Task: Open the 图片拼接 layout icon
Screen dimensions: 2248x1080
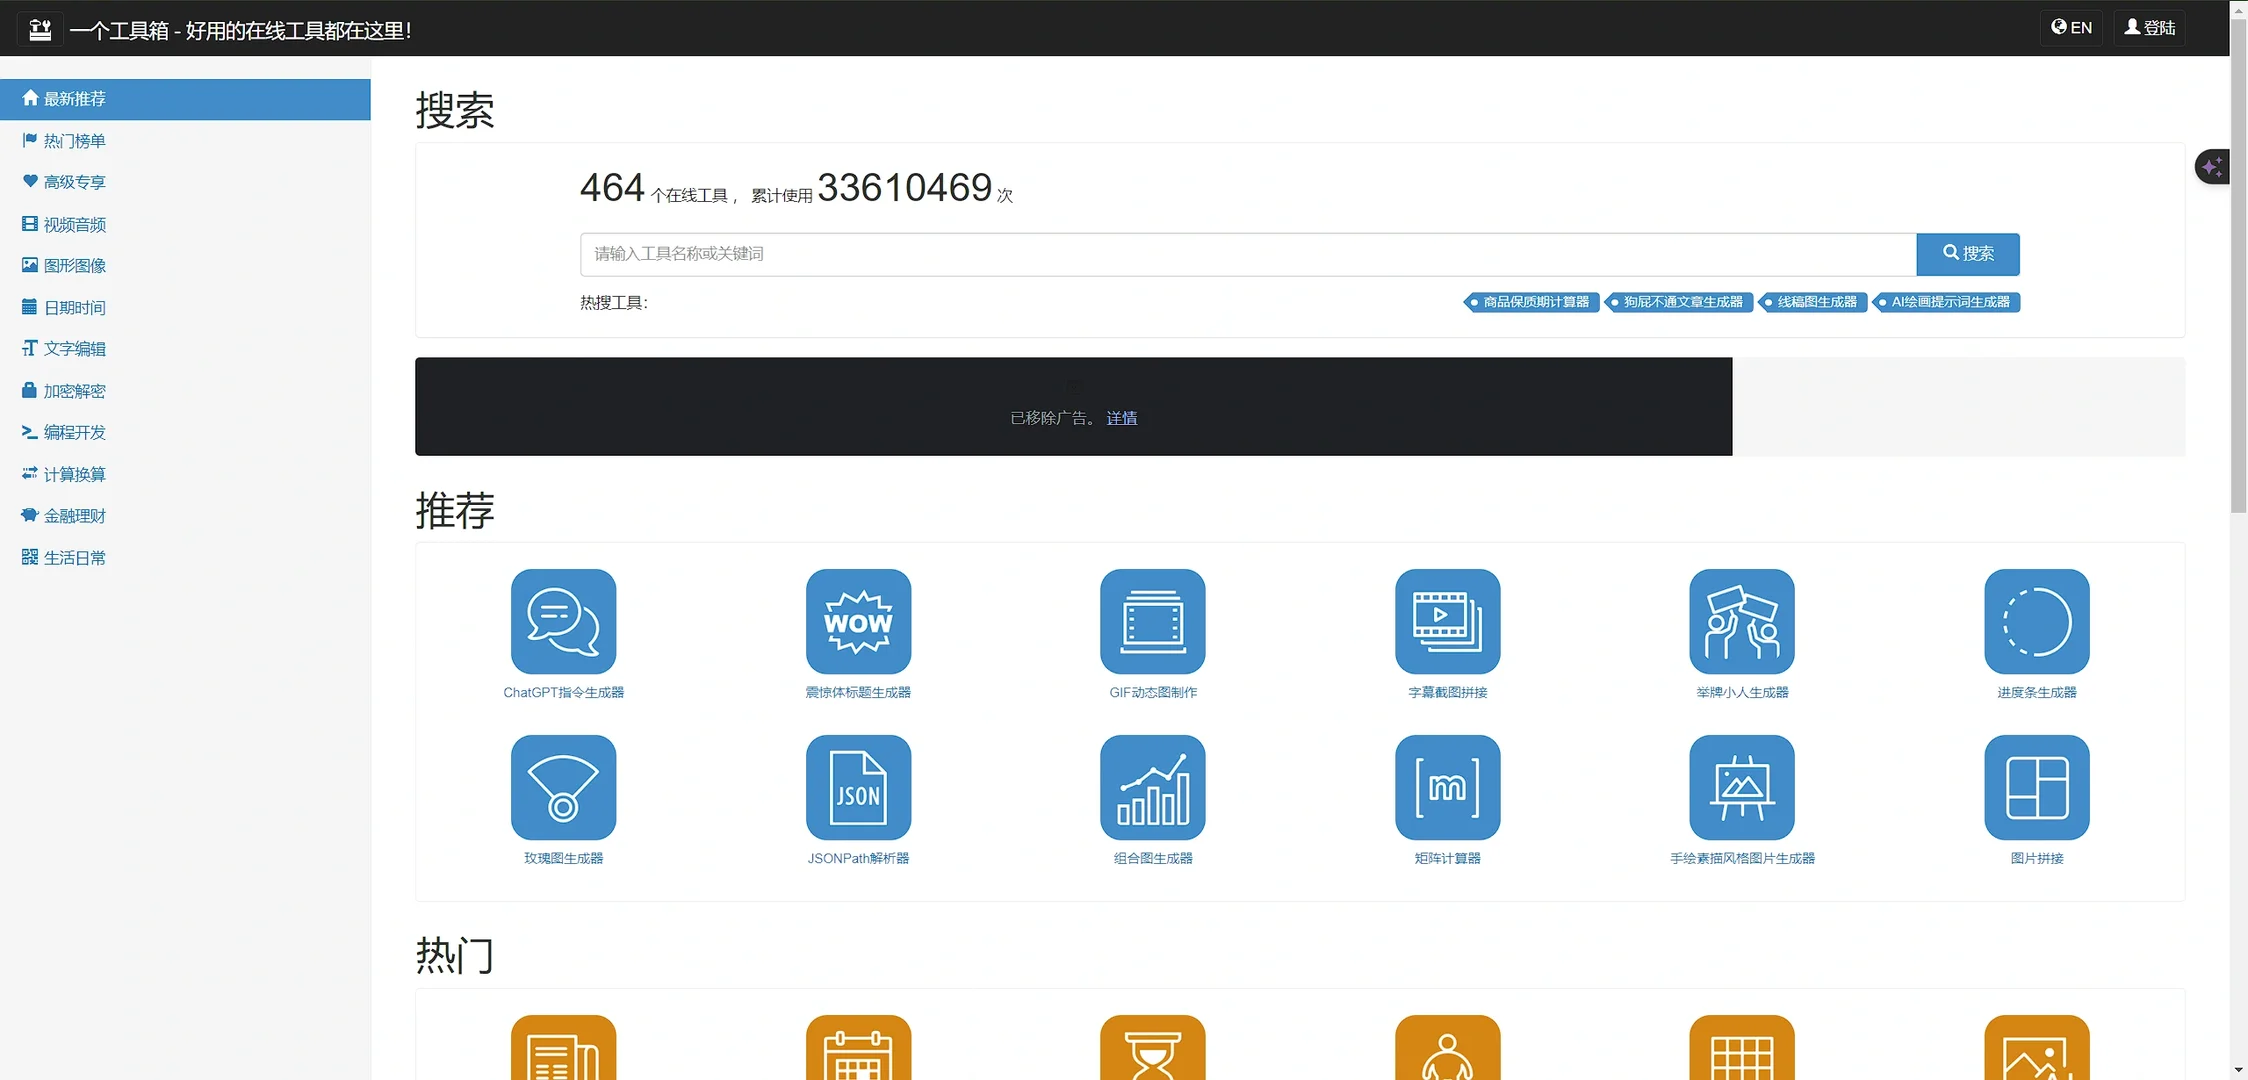Action: (2036, 787)
